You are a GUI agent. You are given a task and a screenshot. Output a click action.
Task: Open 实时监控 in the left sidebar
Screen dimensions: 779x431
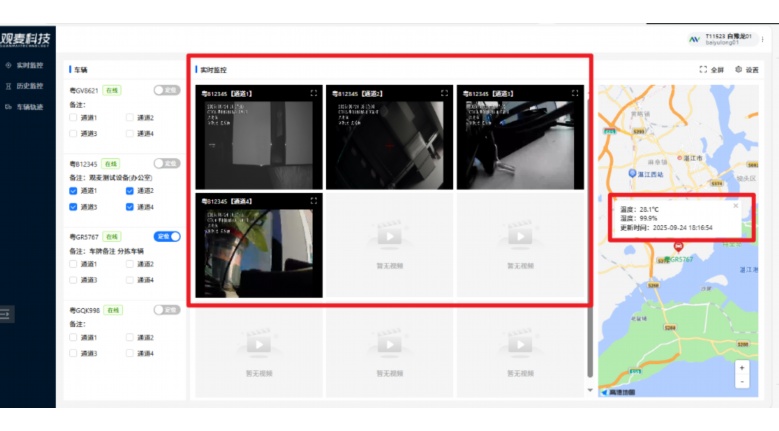click(29, 65)
